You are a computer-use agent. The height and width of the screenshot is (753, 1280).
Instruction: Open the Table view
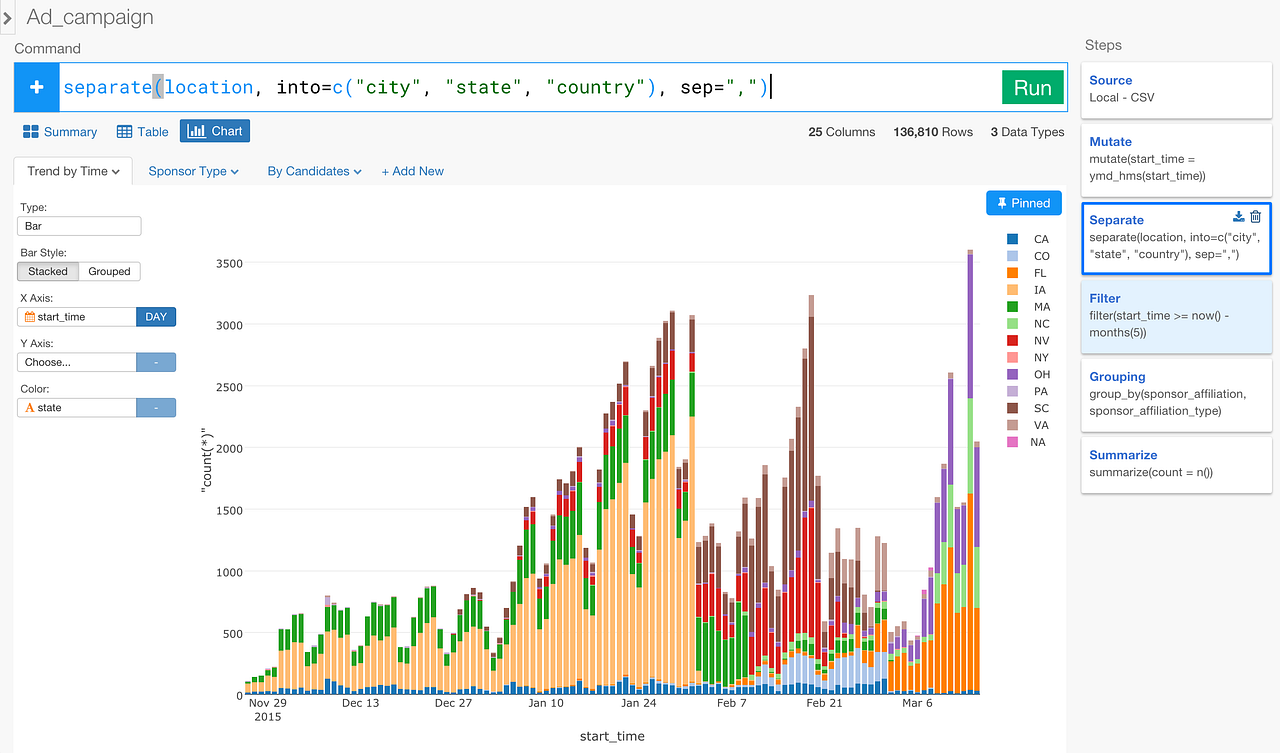[143, 131]
